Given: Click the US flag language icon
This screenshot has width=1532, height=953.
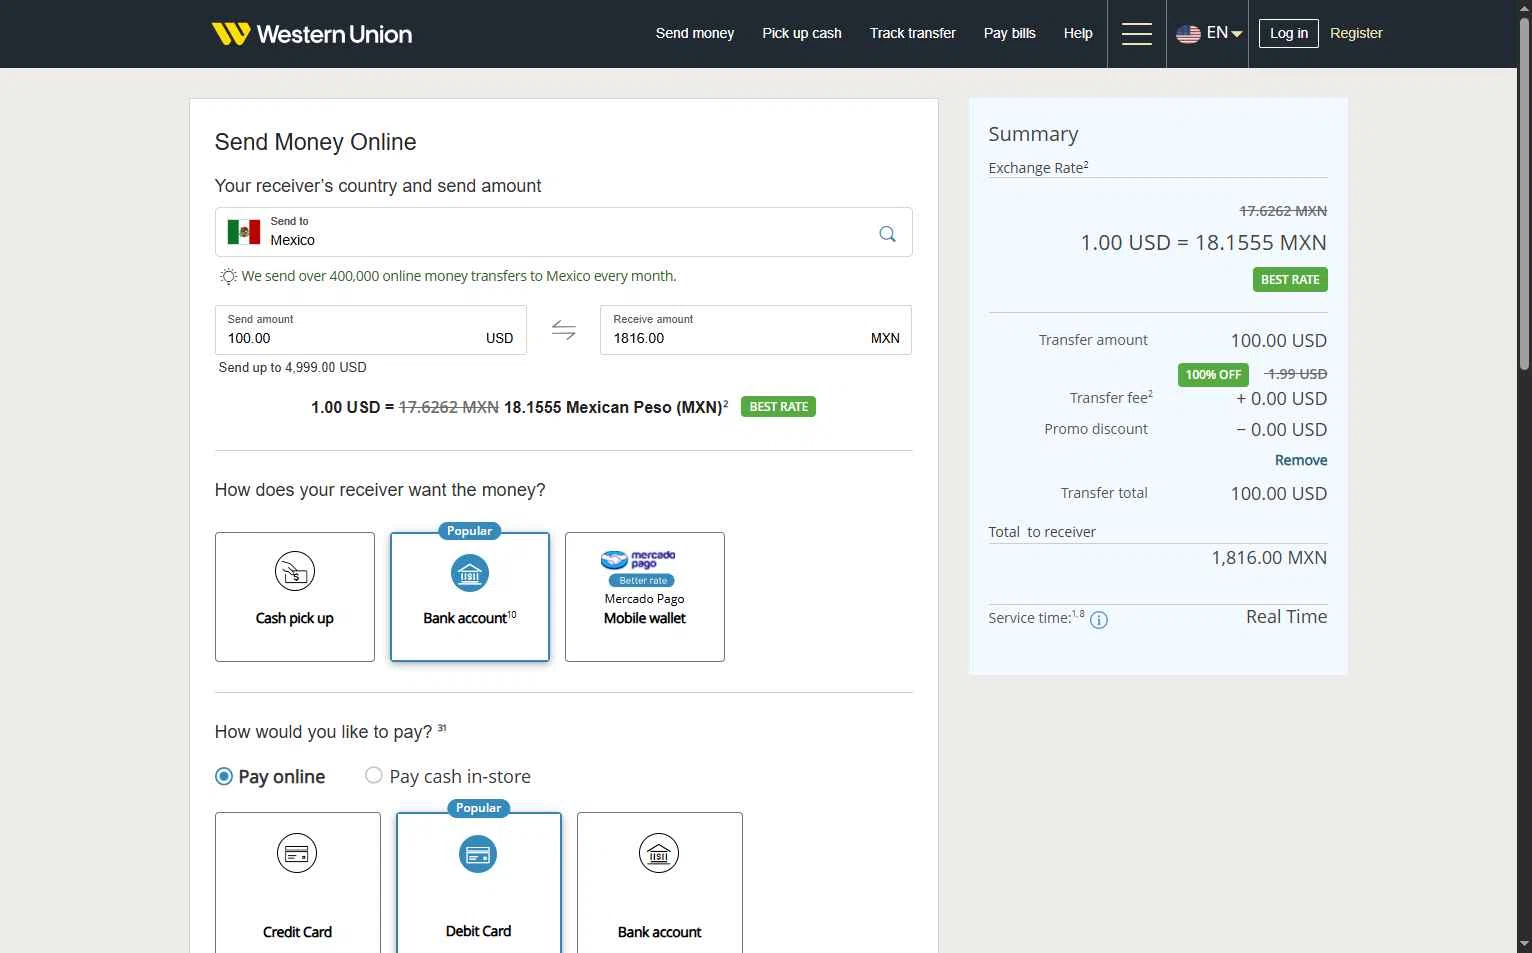Looking at the screenshot, I should (x=1188, y=34).
